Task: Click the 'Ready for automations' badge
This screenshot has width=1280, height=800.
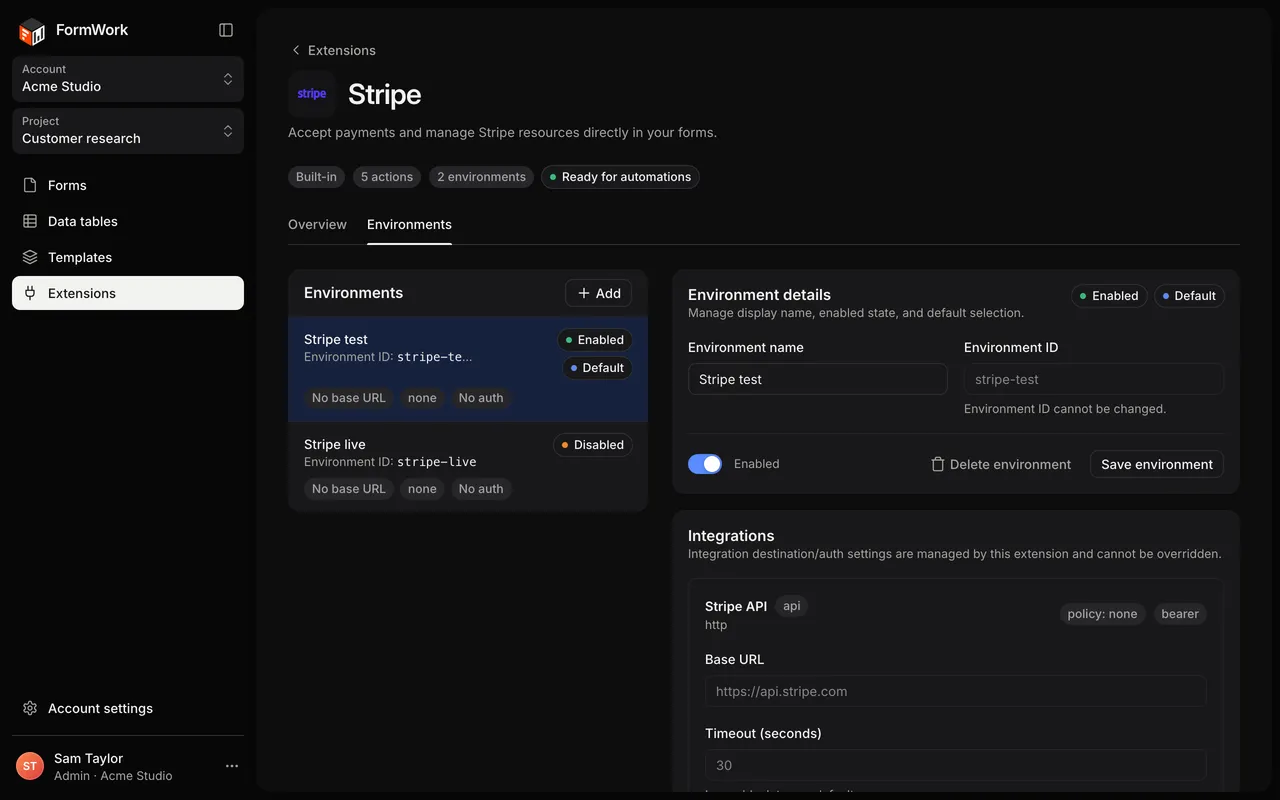Action: coord(620,177)
